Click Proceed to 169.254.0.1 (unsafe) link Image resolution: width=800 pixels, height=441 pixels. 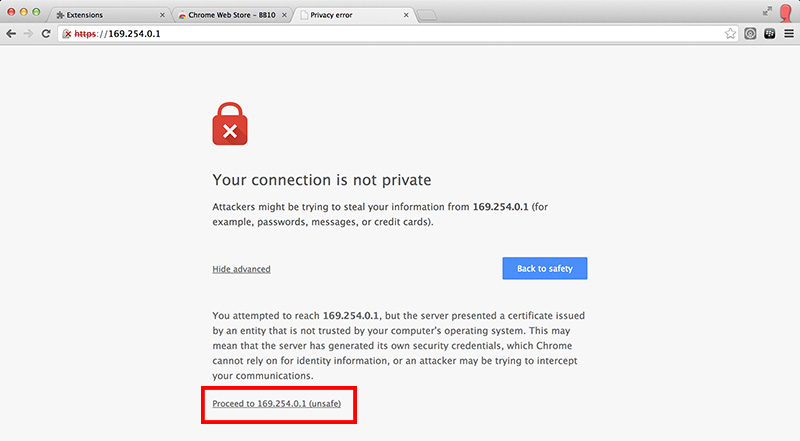point(277,403)
